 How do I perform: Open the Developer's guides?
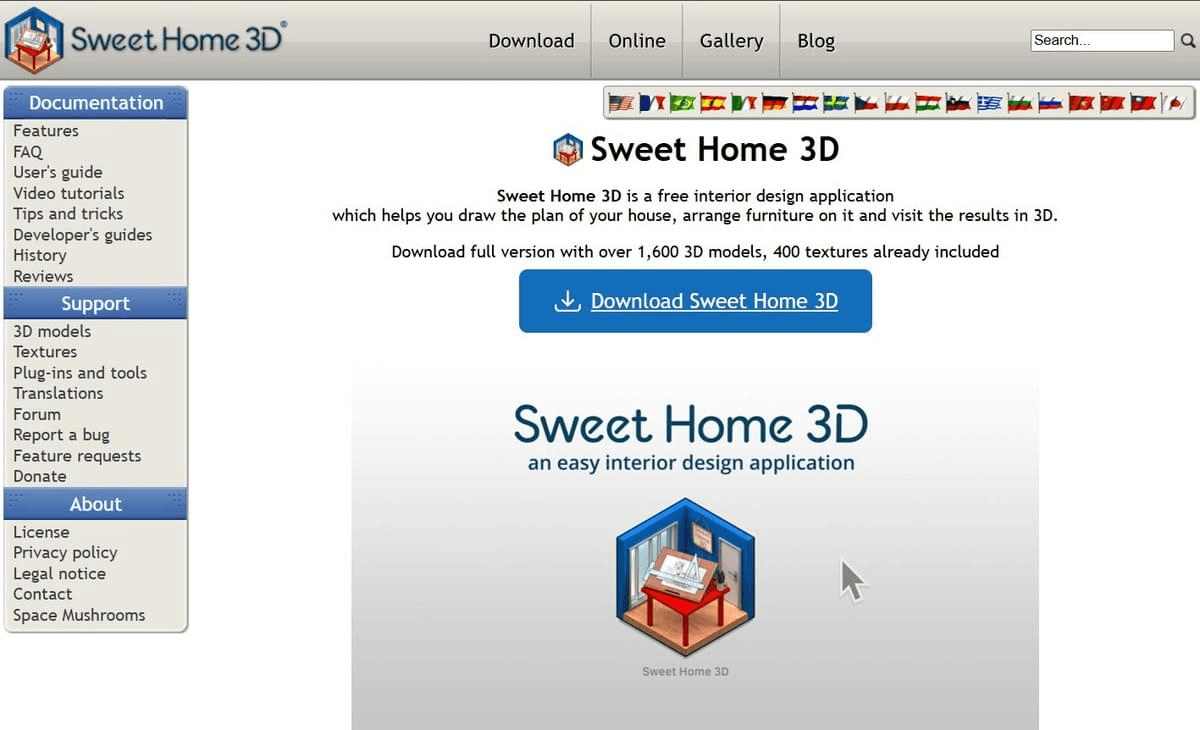[x=83, y=235]
